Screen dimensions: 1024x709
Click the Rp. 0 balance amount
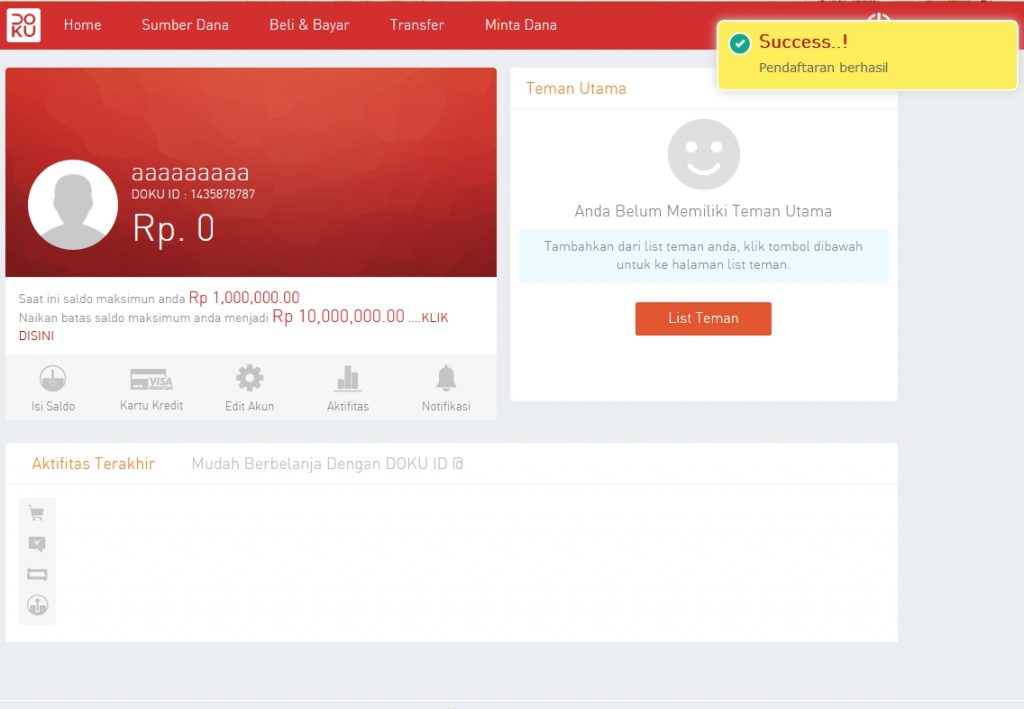click(x=174, y=228)
